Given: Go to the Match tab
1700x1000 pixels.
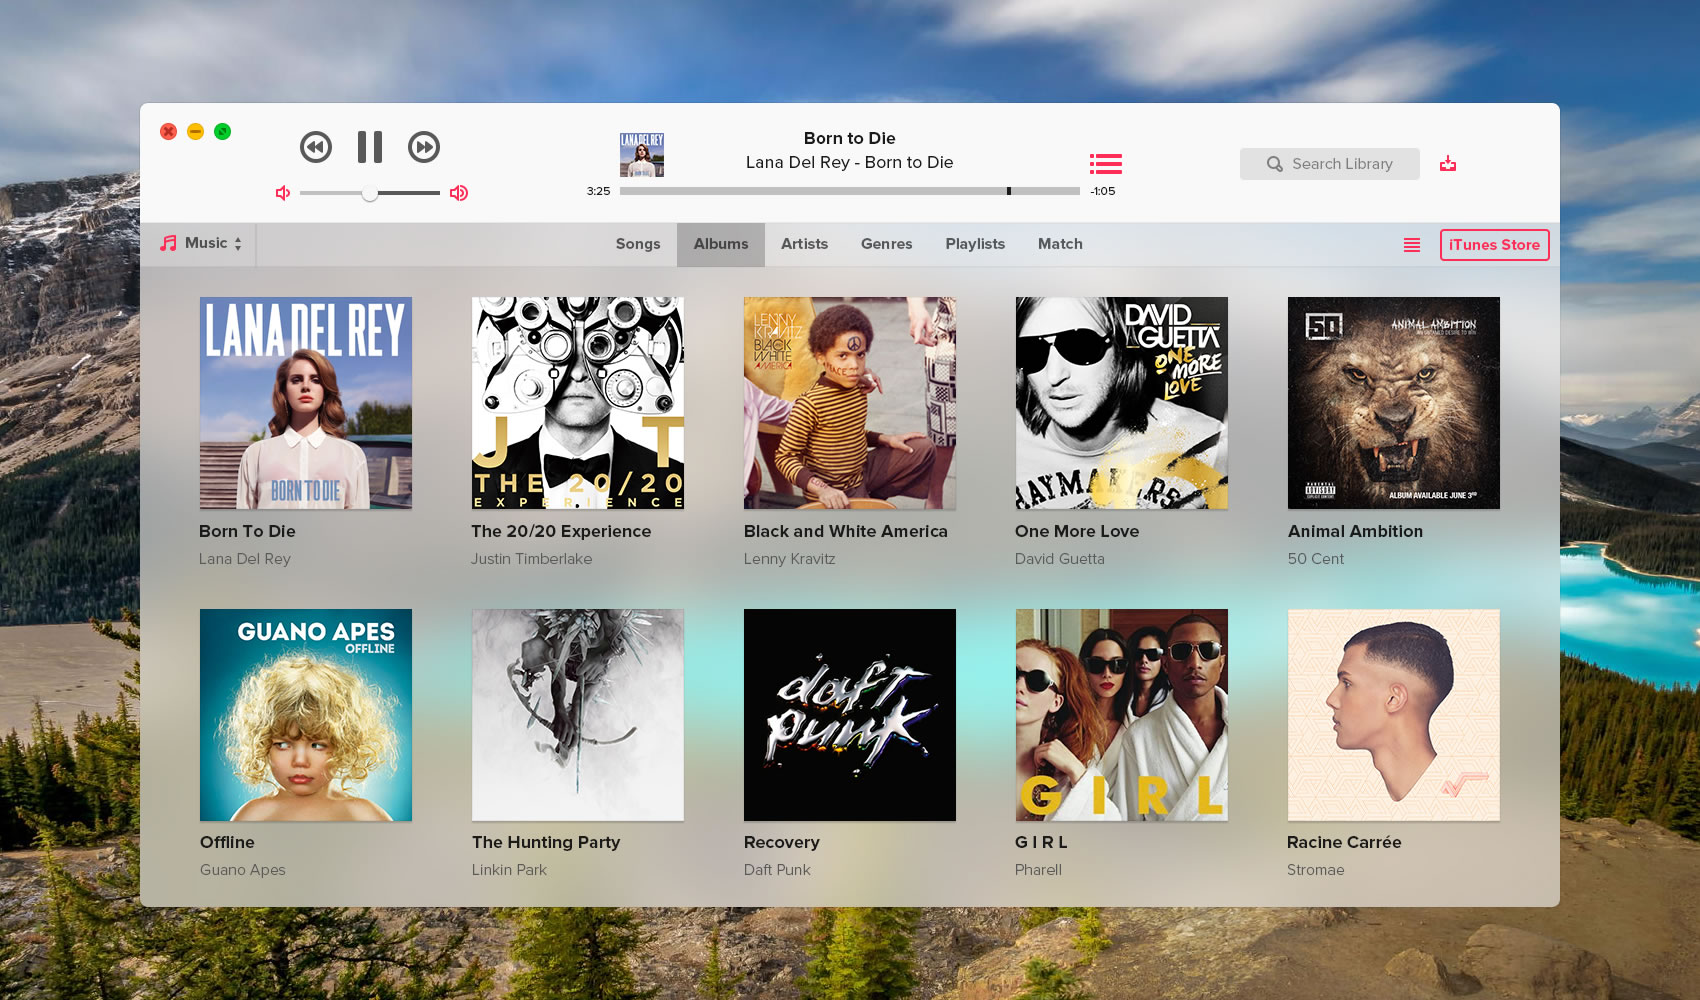Looking at the screenshot, I should pyautogui.click(x=1060, y=244).
